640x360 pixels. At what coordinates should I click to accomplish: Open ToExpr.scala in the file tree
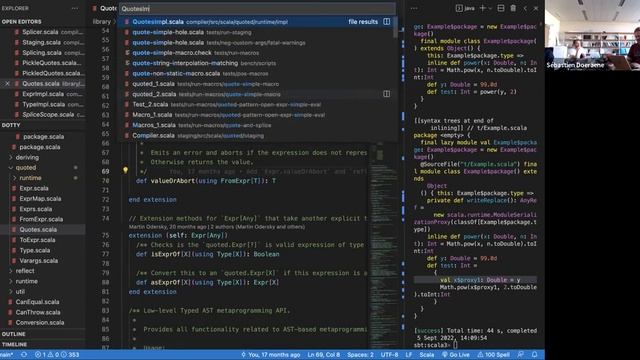42,240
